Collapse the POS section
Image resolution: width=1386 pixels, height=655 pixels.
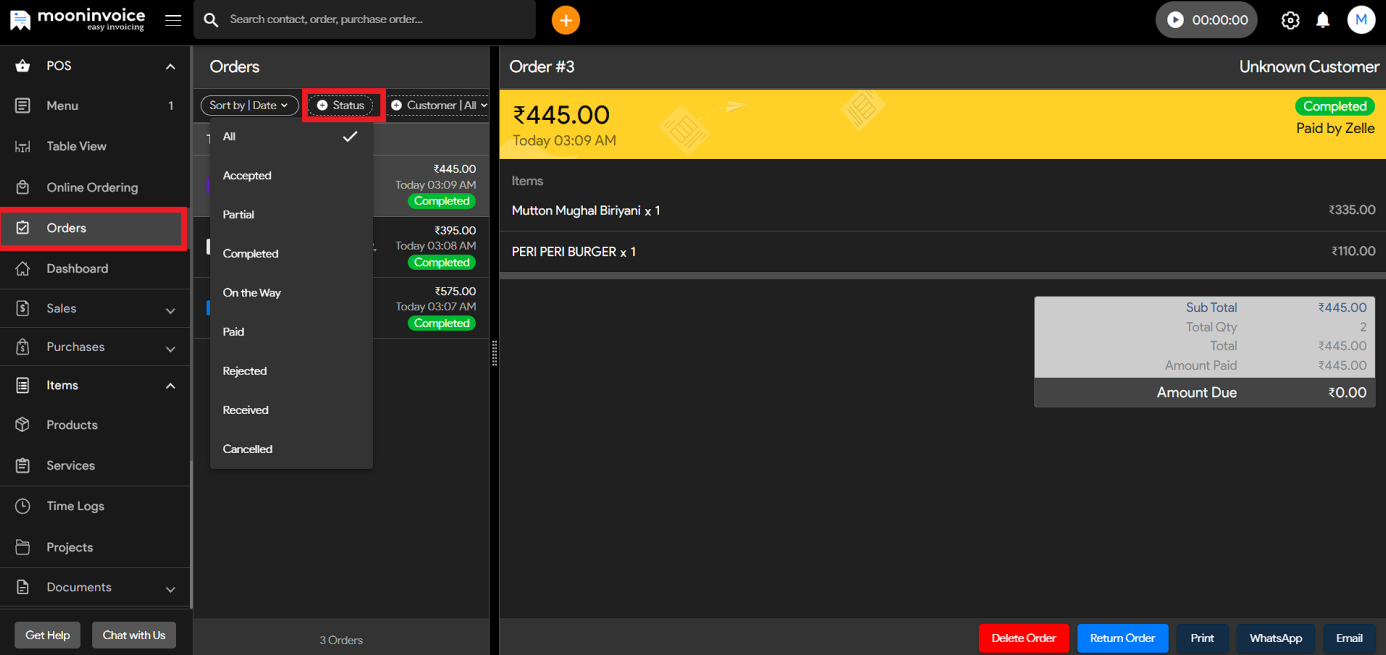(170, 66)
